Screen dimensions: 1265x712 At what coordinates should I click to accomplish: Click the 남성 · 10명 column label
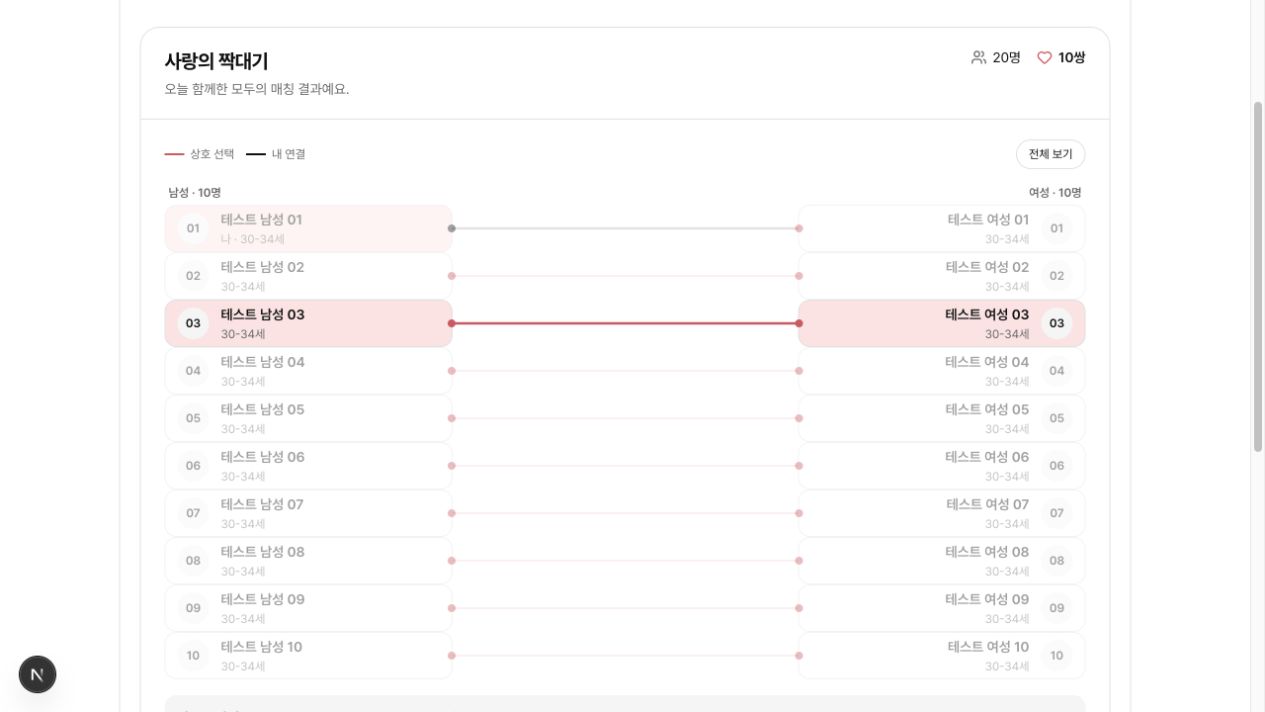[x=195, y=192]
